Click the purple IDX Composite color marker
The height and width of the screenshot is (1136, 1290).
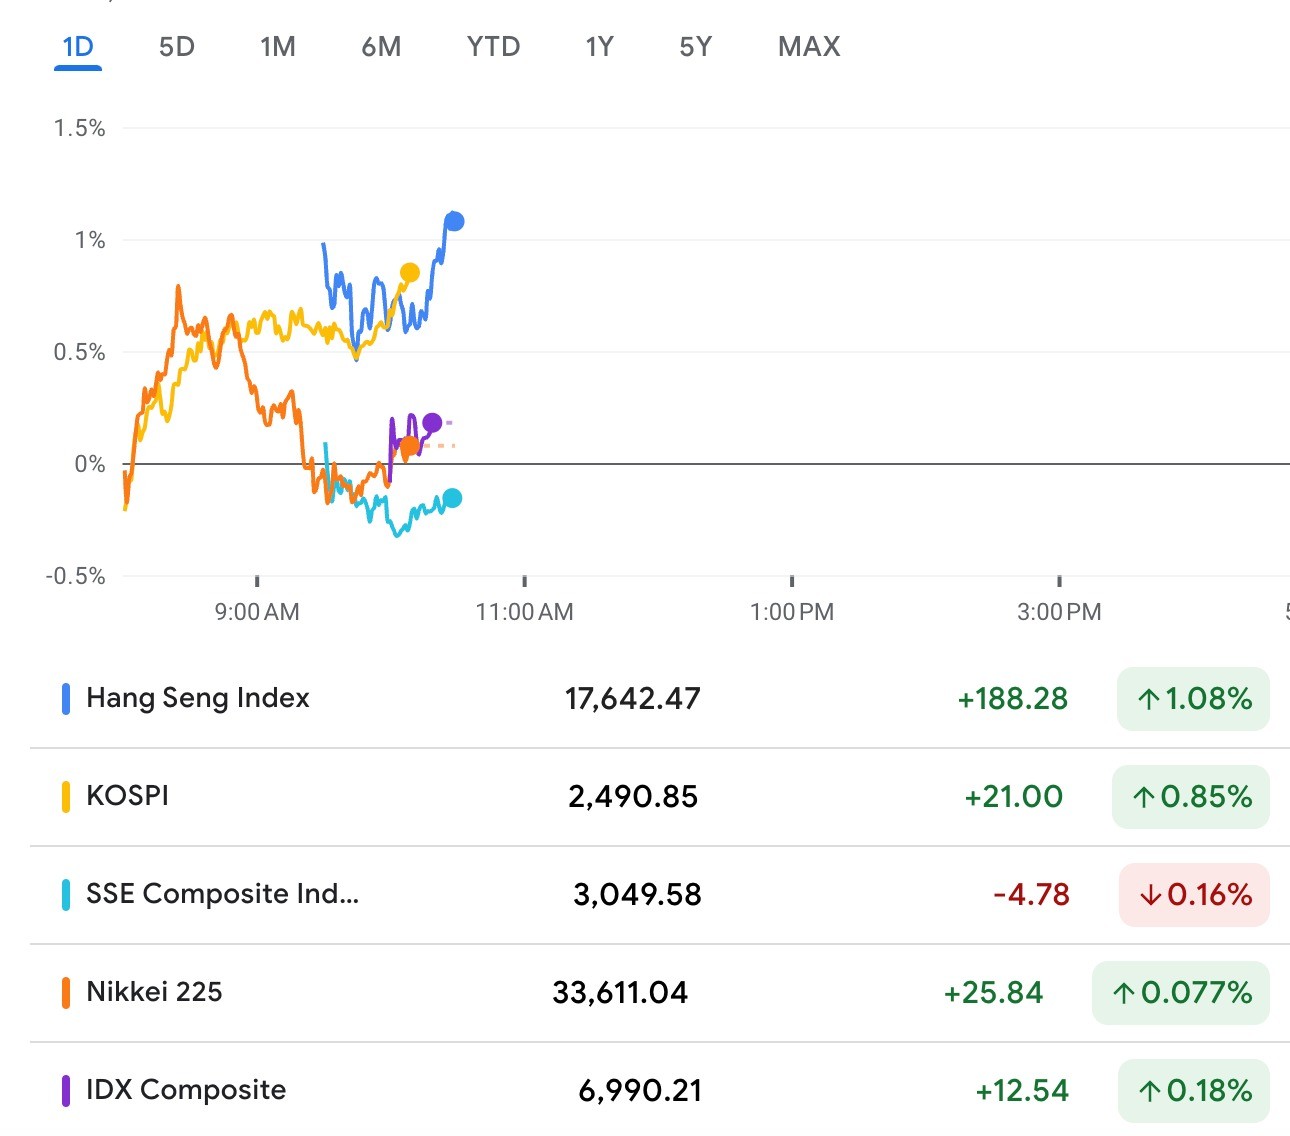(66, 1090)
